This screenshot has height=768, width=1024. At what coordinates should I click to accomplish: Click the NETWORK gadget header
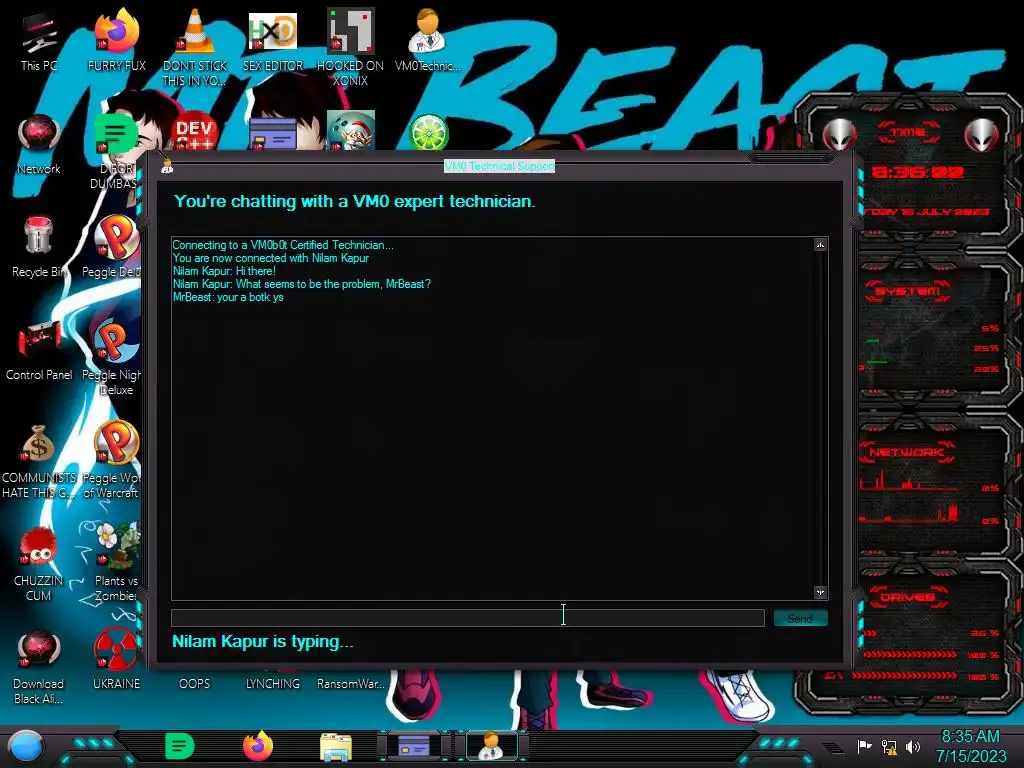coord(907,452)
